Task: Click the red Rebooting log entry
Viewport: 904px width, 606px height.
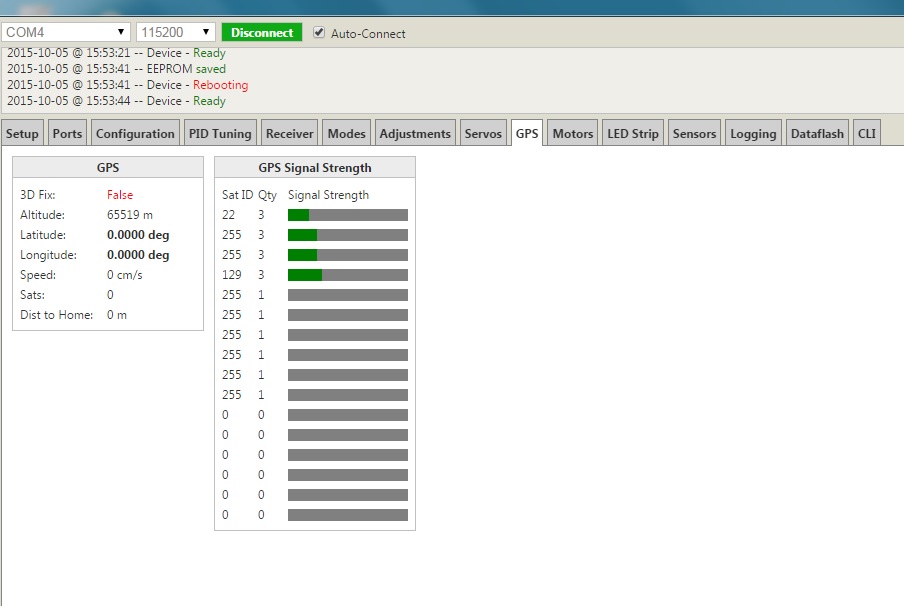Action: pos(220,85)
